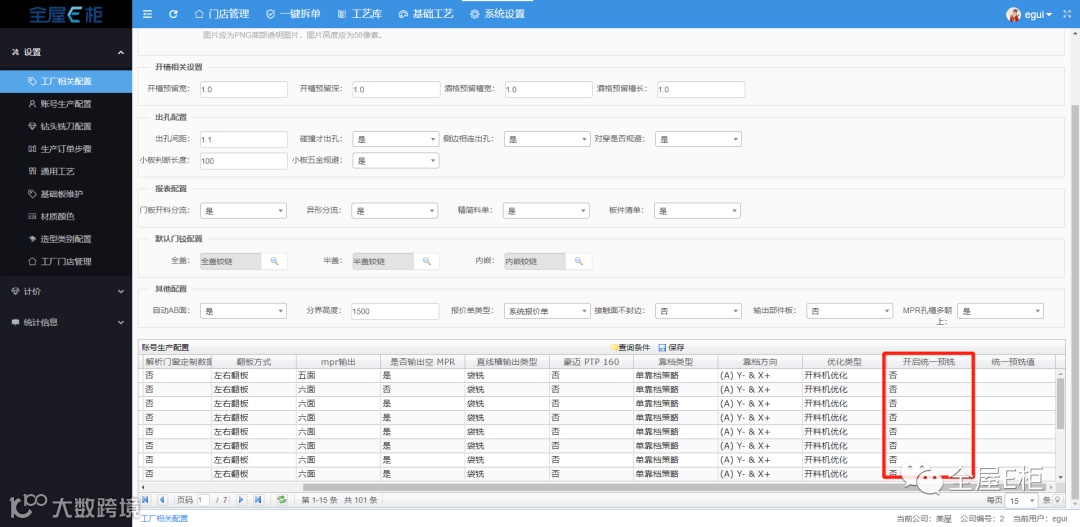The image size is (1080, 527).
Task: Click the table's vertical scrollbar thumb
Action: tap(1061, 403)
